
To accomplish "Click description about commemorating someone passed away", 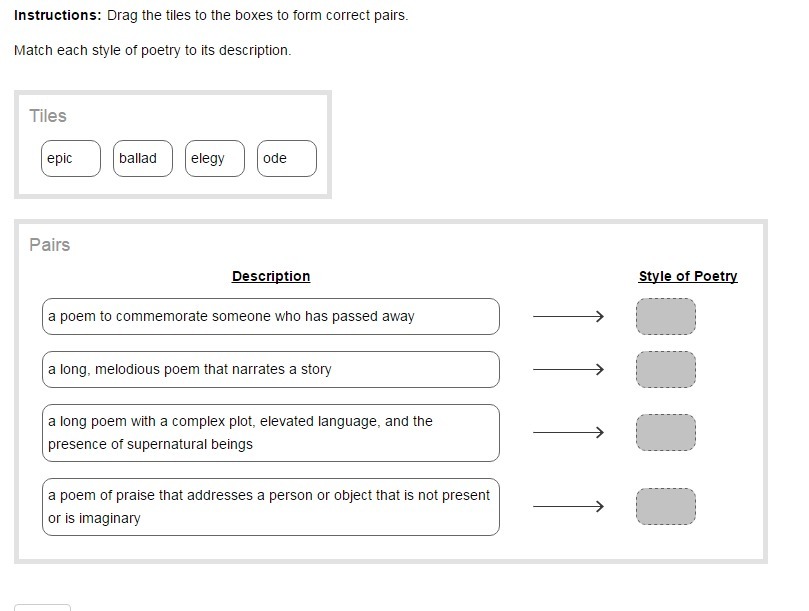I will (270, 316).
